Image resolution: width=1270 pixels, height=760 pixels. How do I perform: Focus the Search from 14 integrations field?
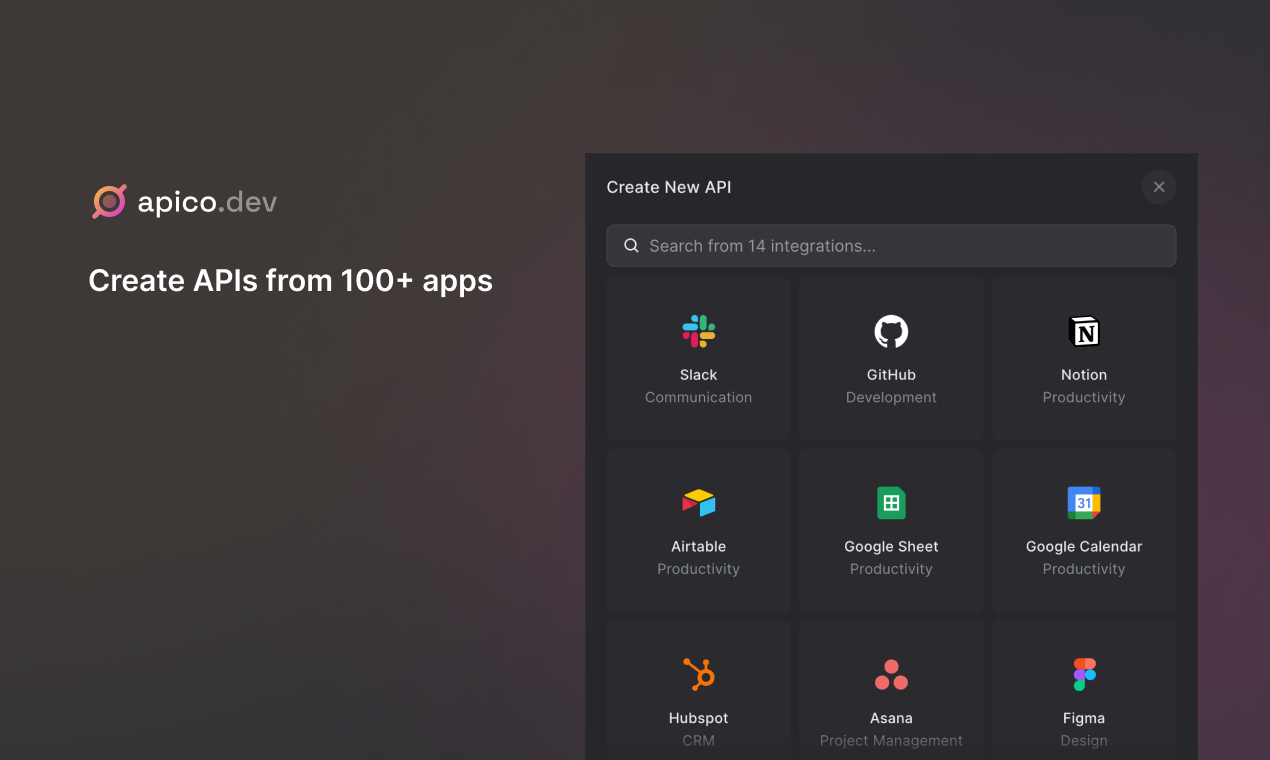pos(891,246)
